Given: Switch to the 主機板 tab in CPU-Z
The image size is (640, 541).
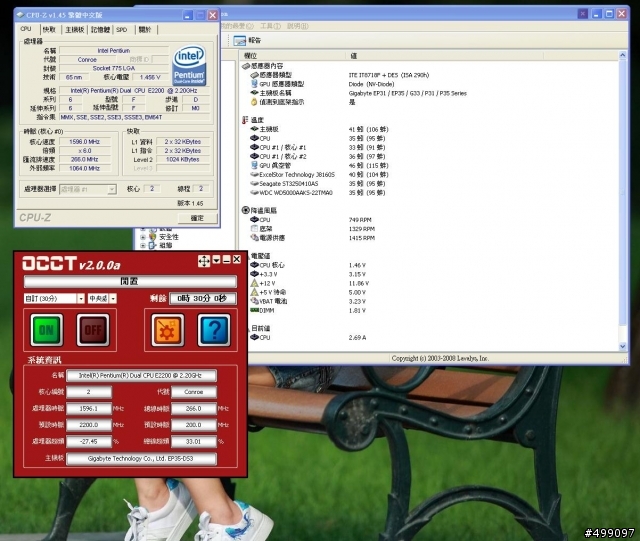Looking at the screenshot, I should click(x=75, y=29).
